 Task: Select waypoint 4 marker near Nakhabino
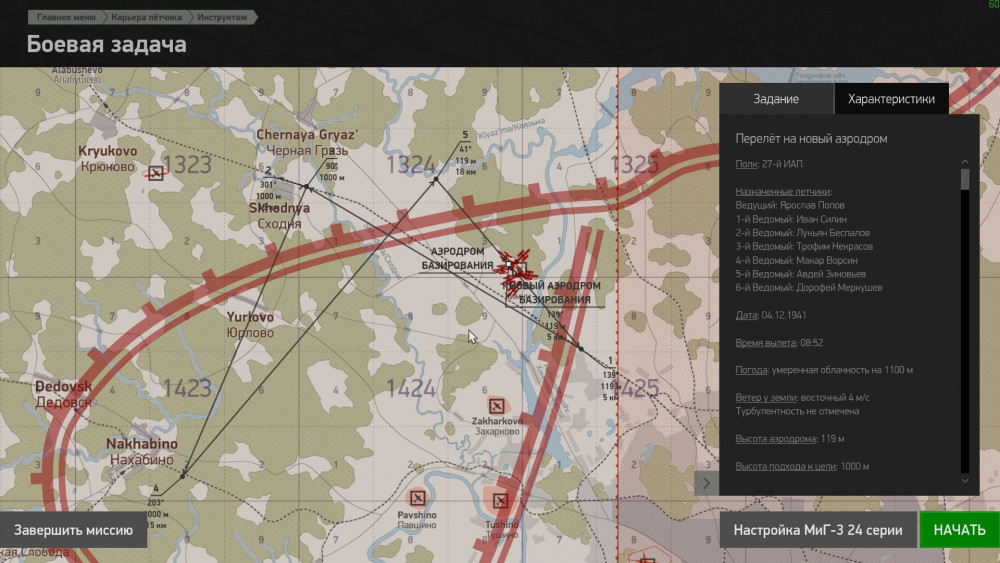[x=183, y=476]
